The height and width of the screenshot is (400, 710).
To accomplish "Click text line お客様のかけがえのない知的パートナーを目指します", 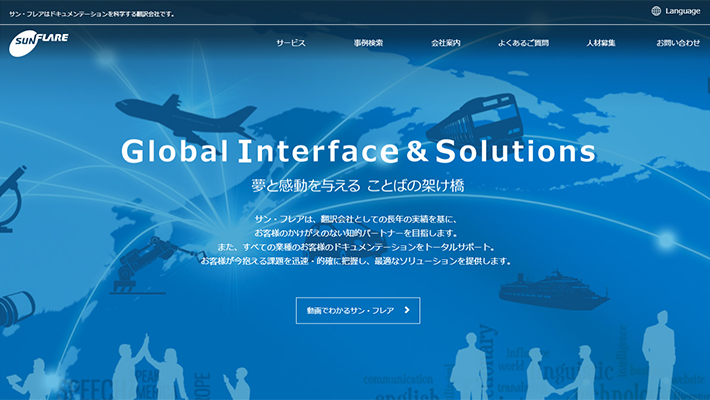I will [x=356, y=233].
